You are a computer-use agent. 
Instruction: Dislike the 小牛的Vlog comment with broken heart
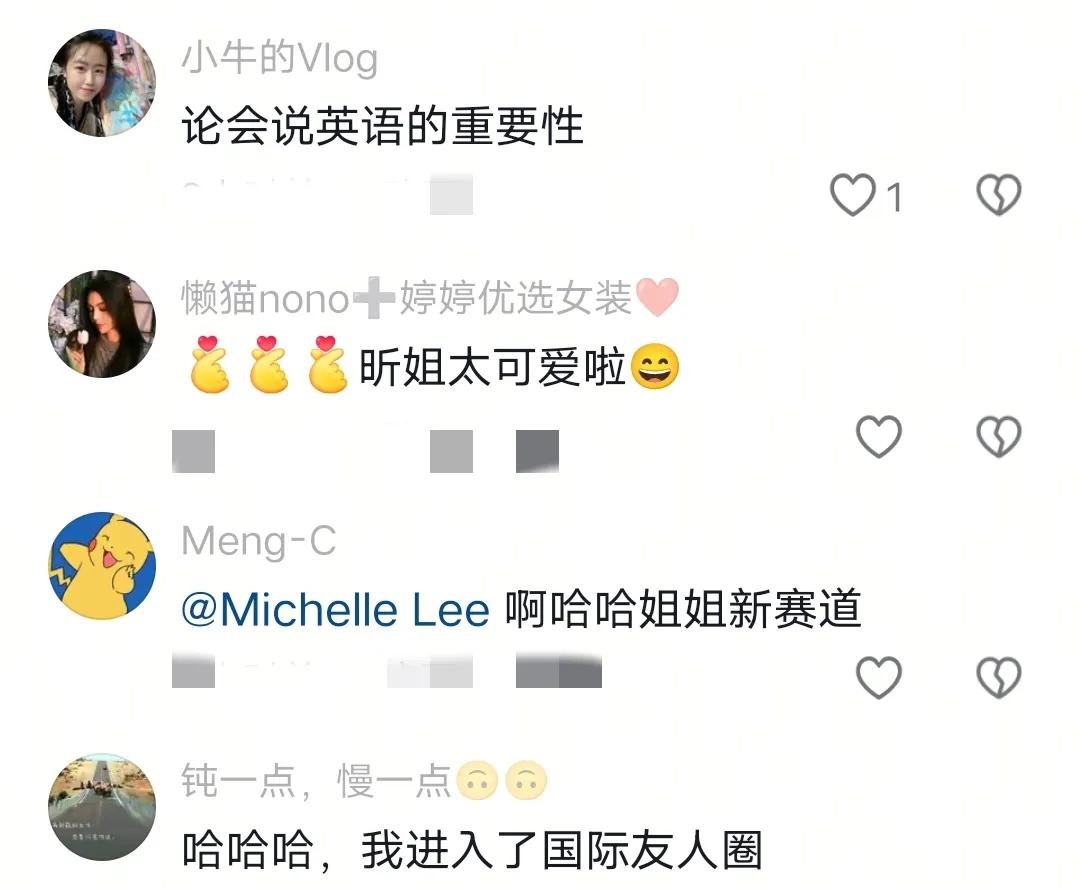point(999,195)
